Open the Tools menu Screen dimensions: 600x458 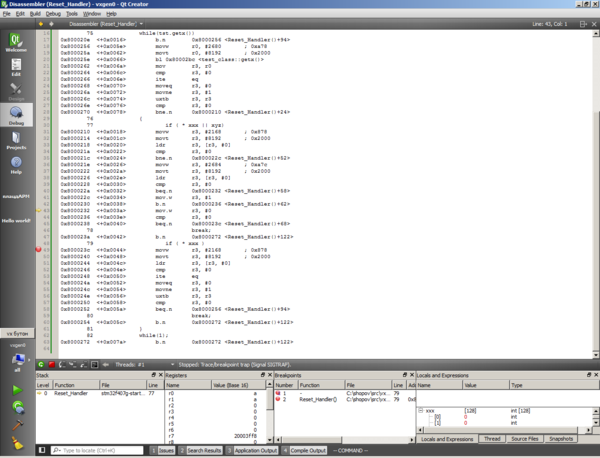click(72, 14)
